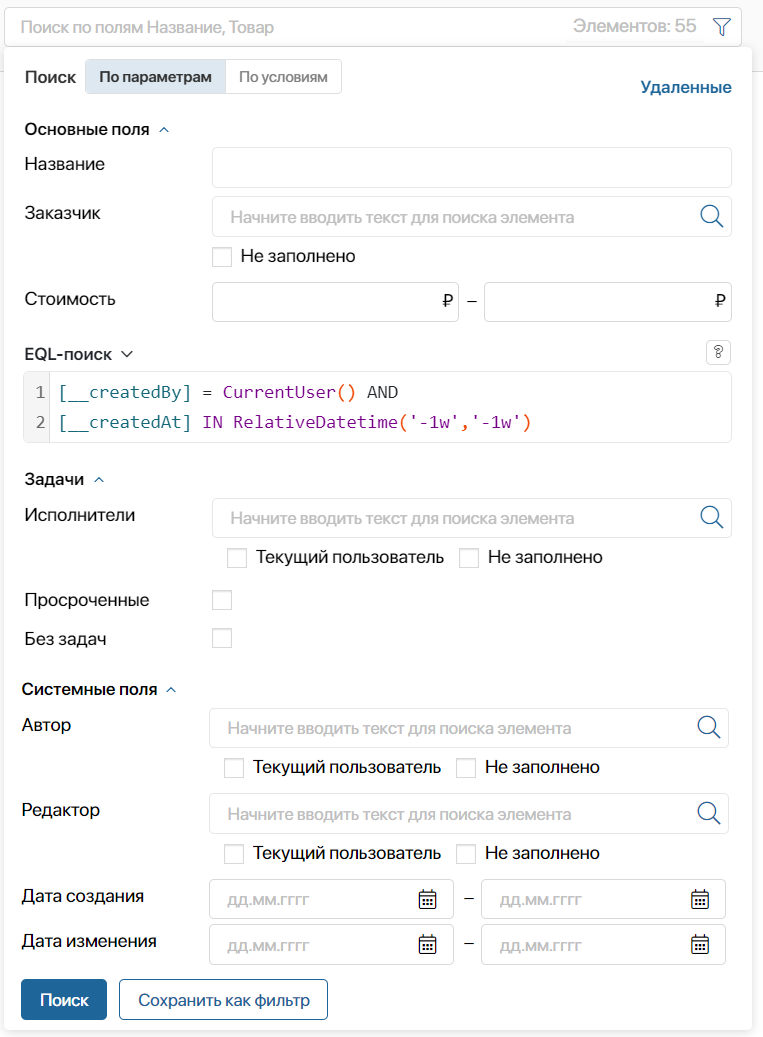Click the Стоимость maximum field
The height and width of the screenshot is (1037, 763).
click(x=608, y=302)
